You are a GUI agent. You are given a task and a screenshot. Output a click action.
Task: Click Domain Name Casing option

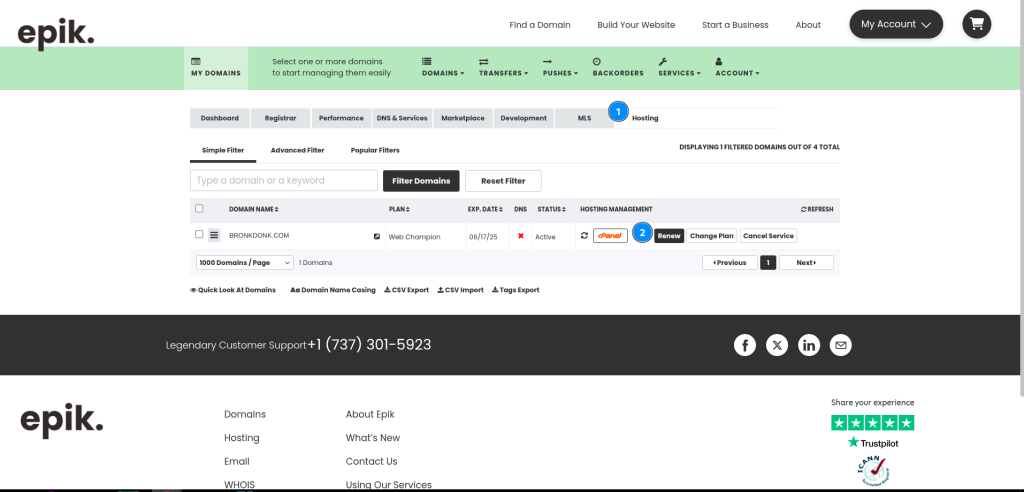pyautogui.click(x=333, y=290)
